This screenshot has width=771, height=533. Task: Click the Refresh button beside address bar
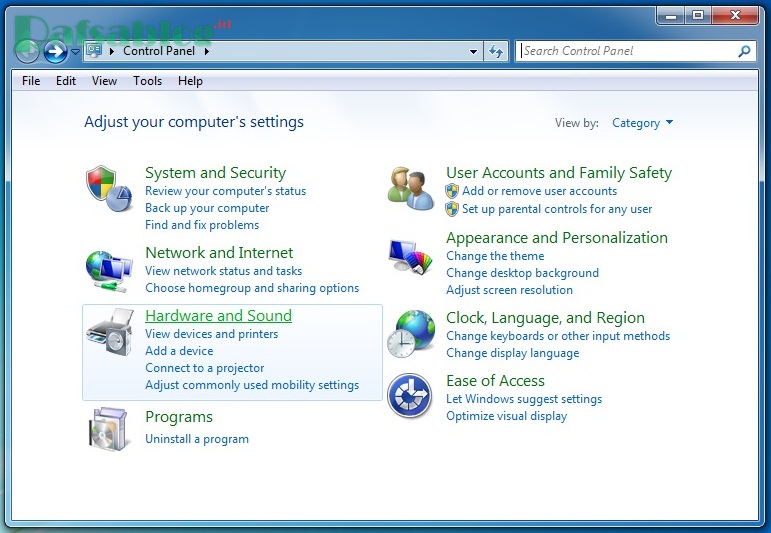click(x=496, y=51)
